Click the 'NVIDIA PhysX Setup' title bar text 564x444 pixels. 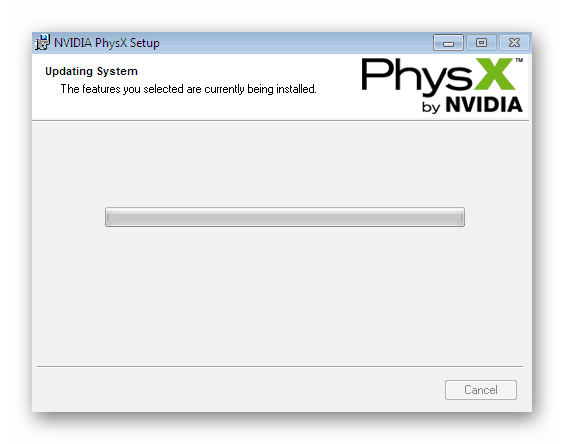click(x=107, y=43)
